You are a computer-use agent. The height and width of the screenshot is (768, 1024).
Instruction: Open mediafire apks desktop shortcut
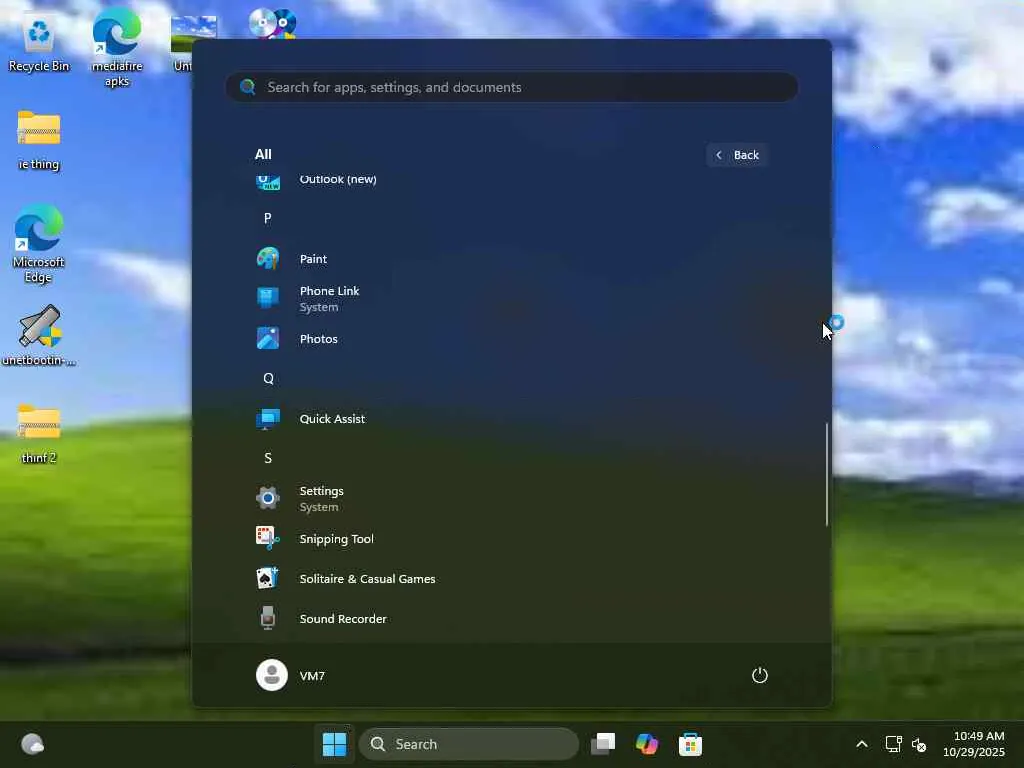click(x=117, y=47)
